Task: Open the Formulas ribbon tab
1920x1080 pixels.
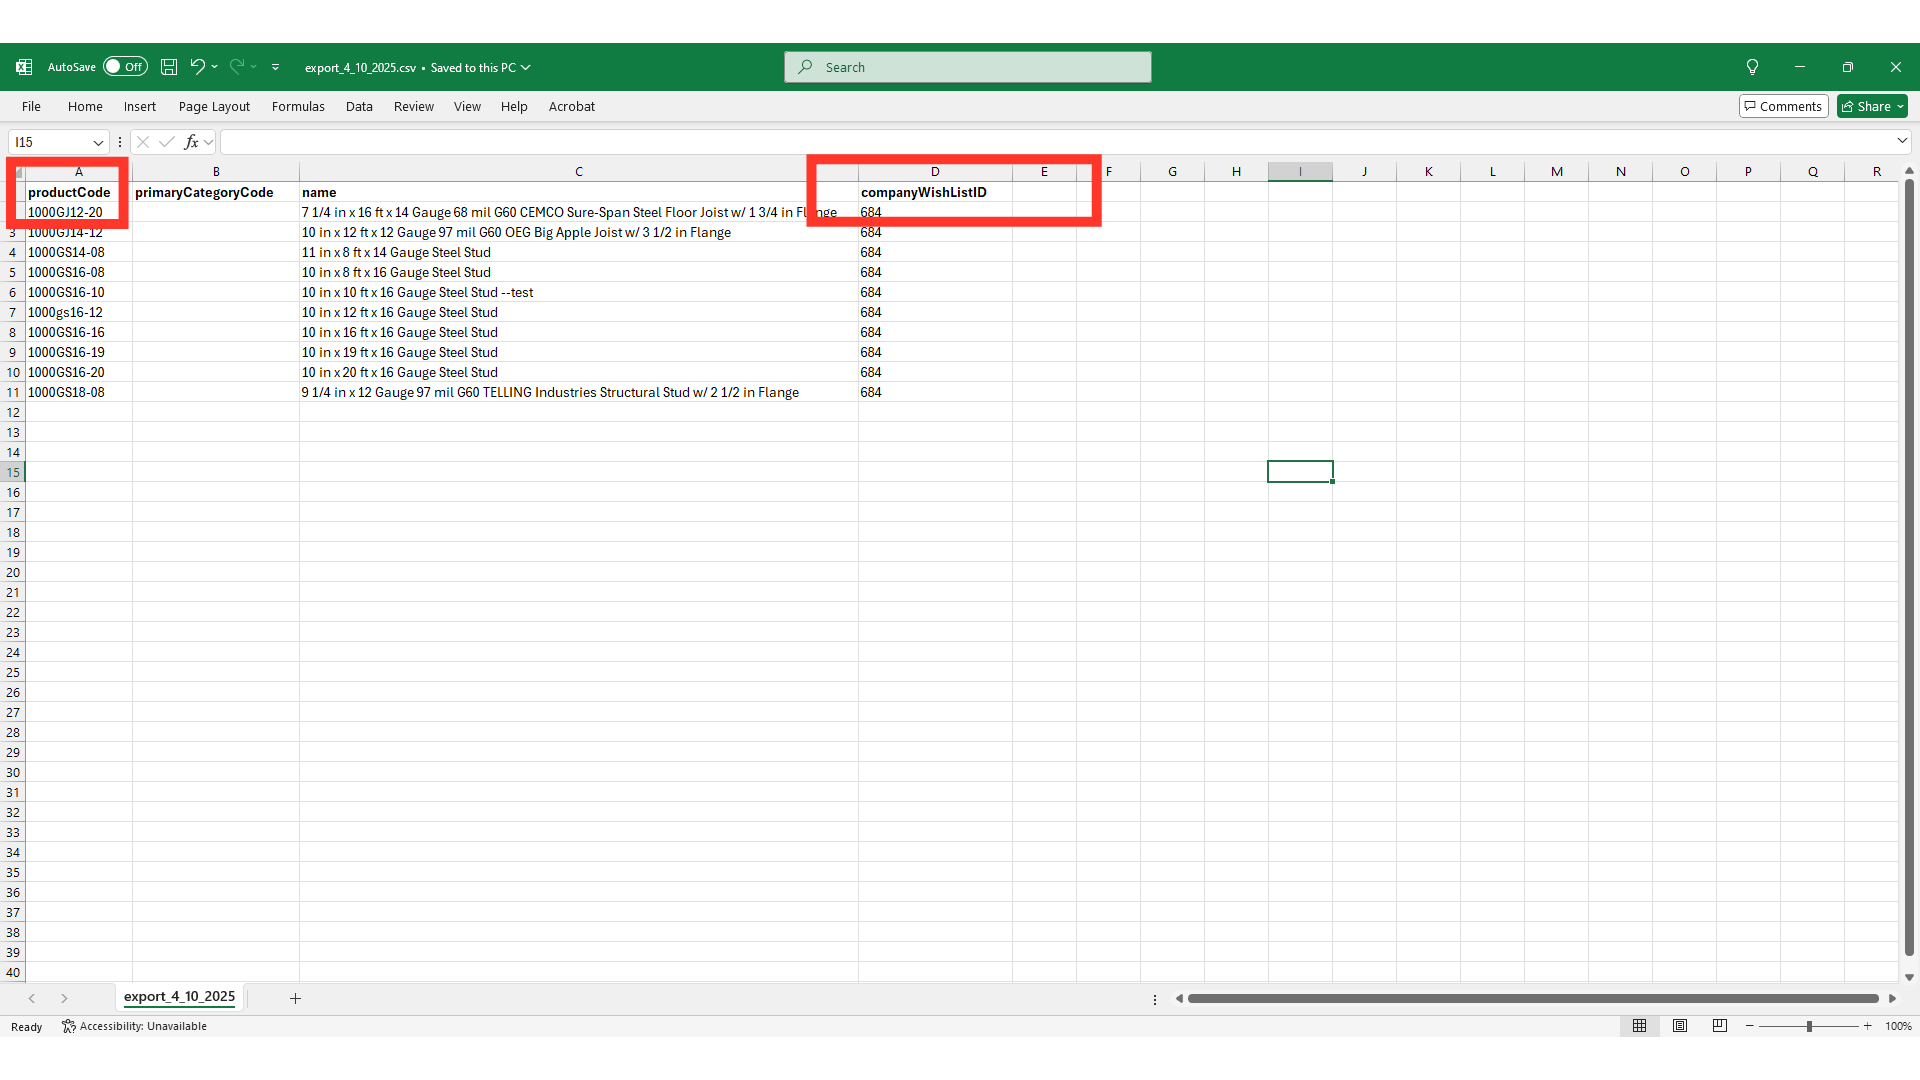Action: point(298,106)
